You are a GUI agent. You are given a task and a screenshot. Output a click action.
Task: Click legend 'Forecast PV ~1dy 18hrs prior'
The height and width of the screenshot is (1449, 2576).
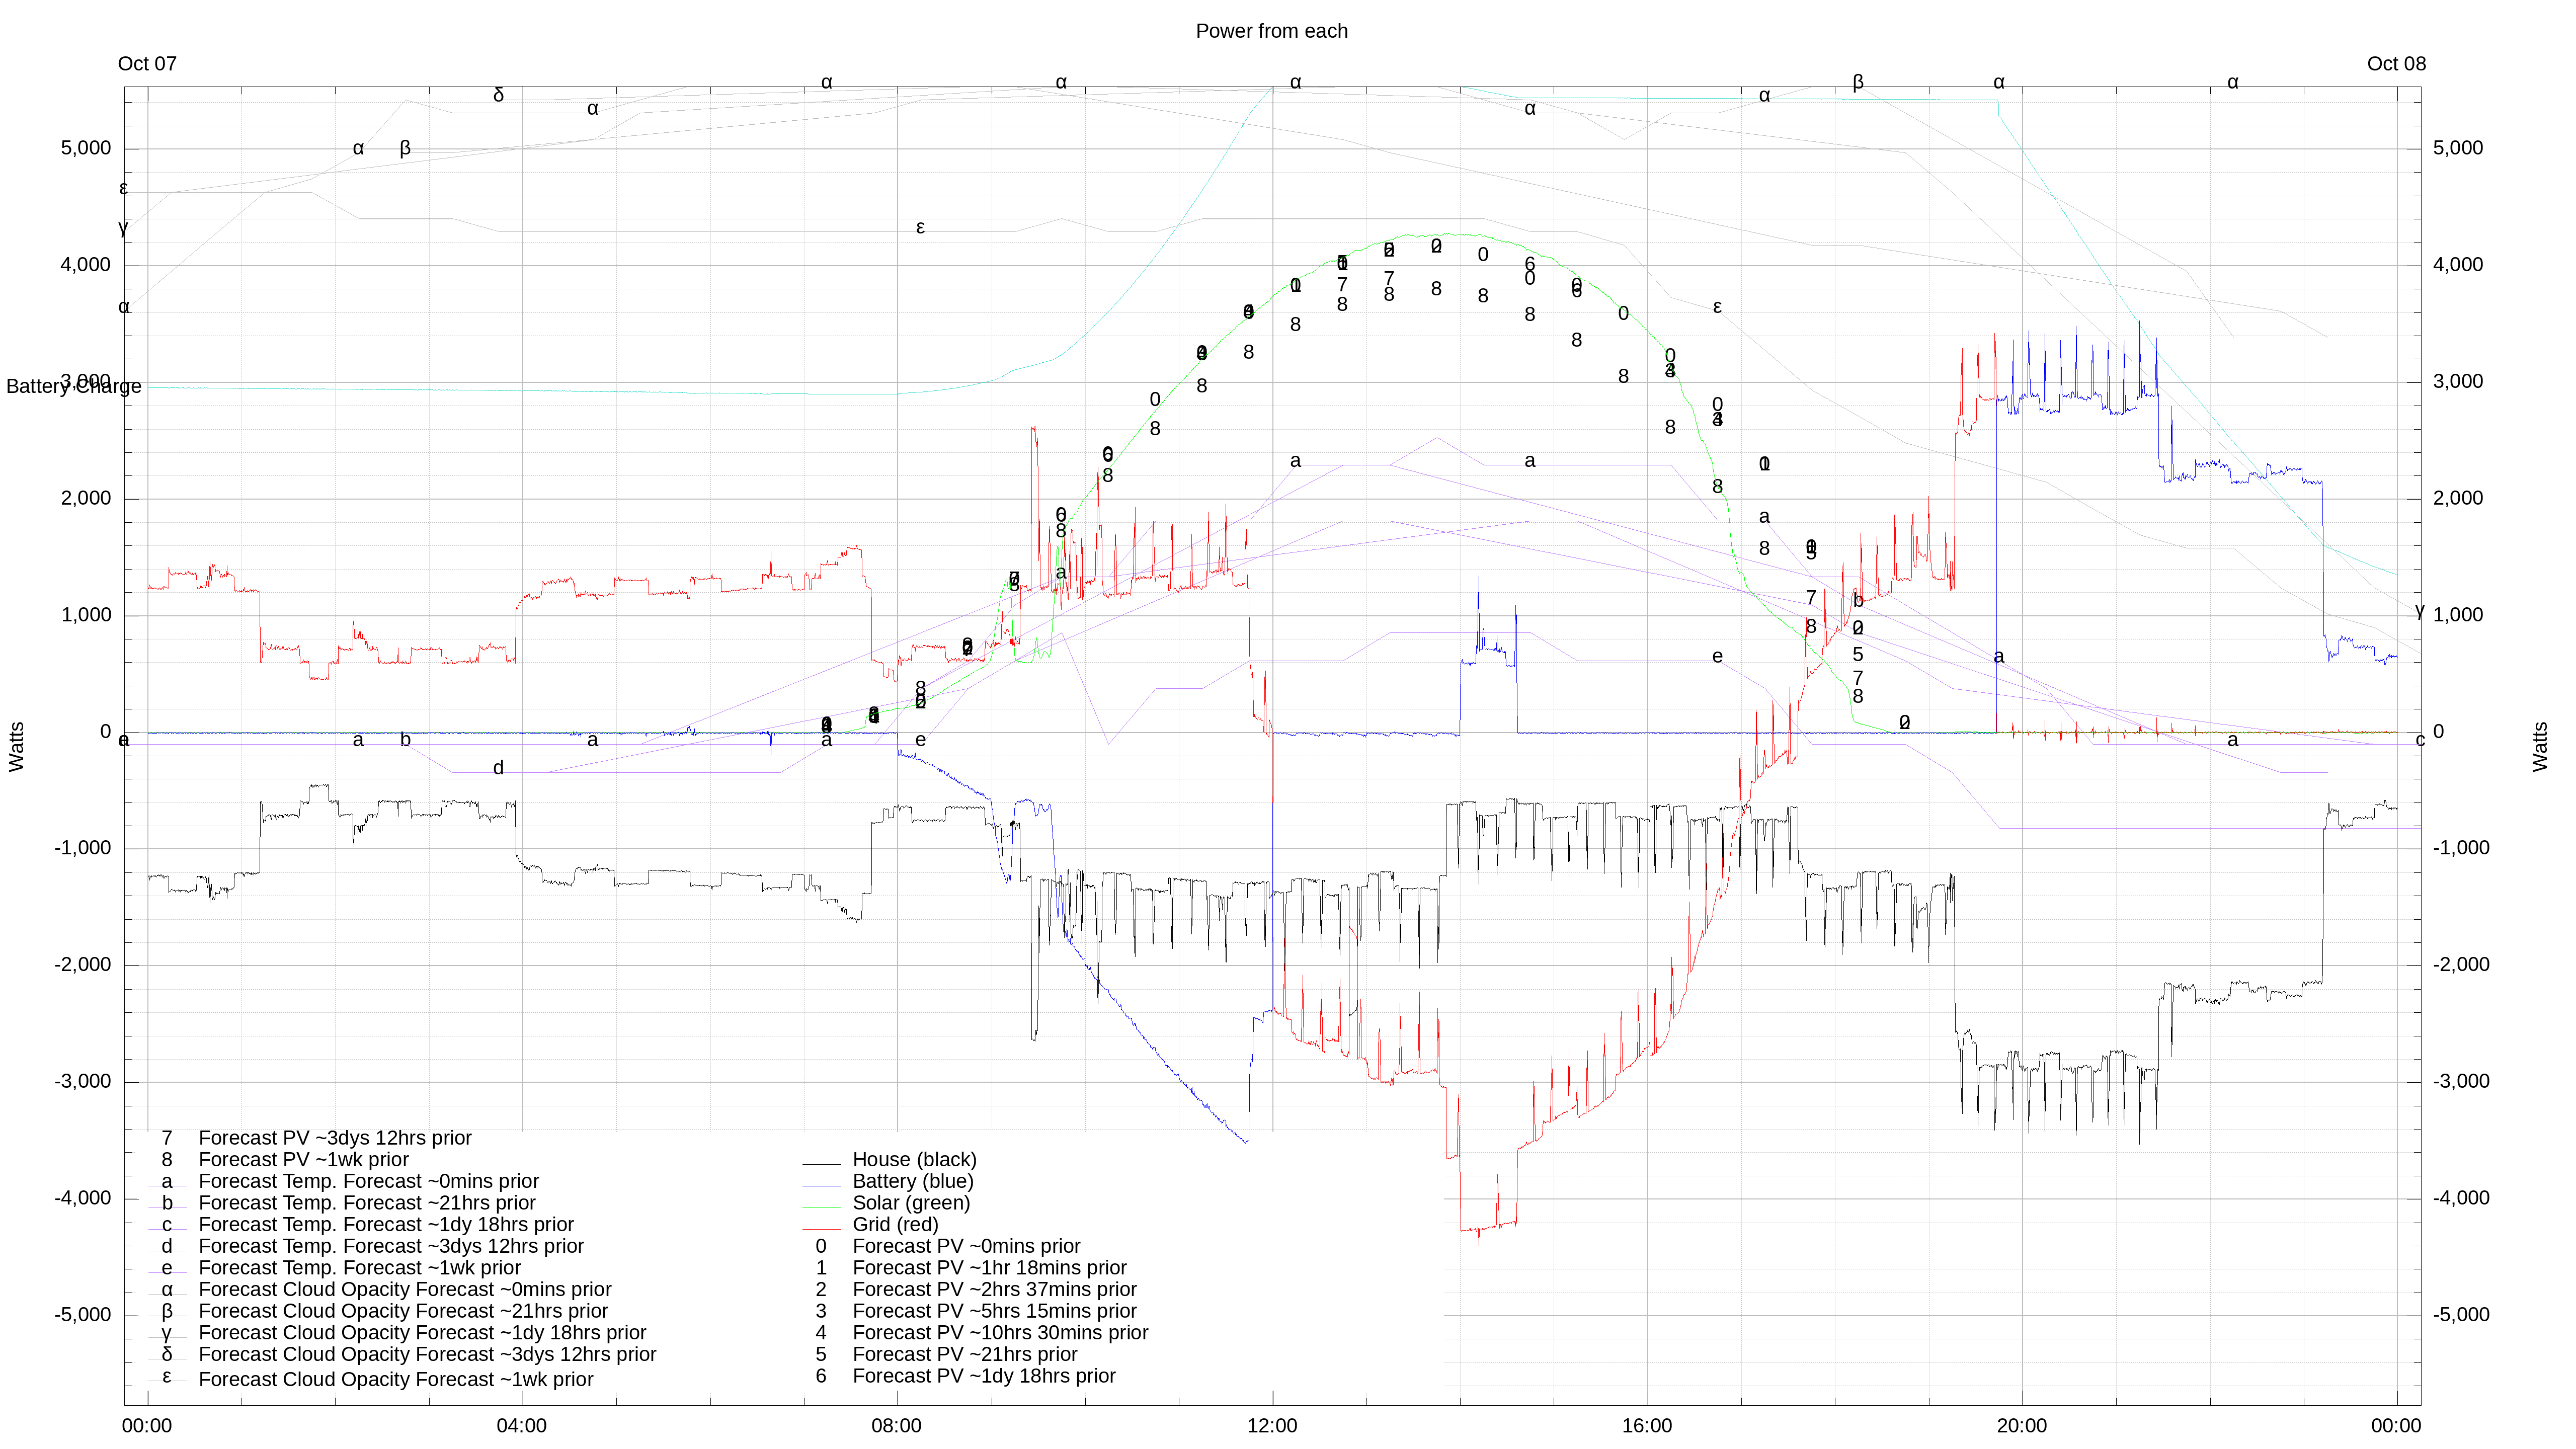pyautogui.click(x=984, y=1376)
